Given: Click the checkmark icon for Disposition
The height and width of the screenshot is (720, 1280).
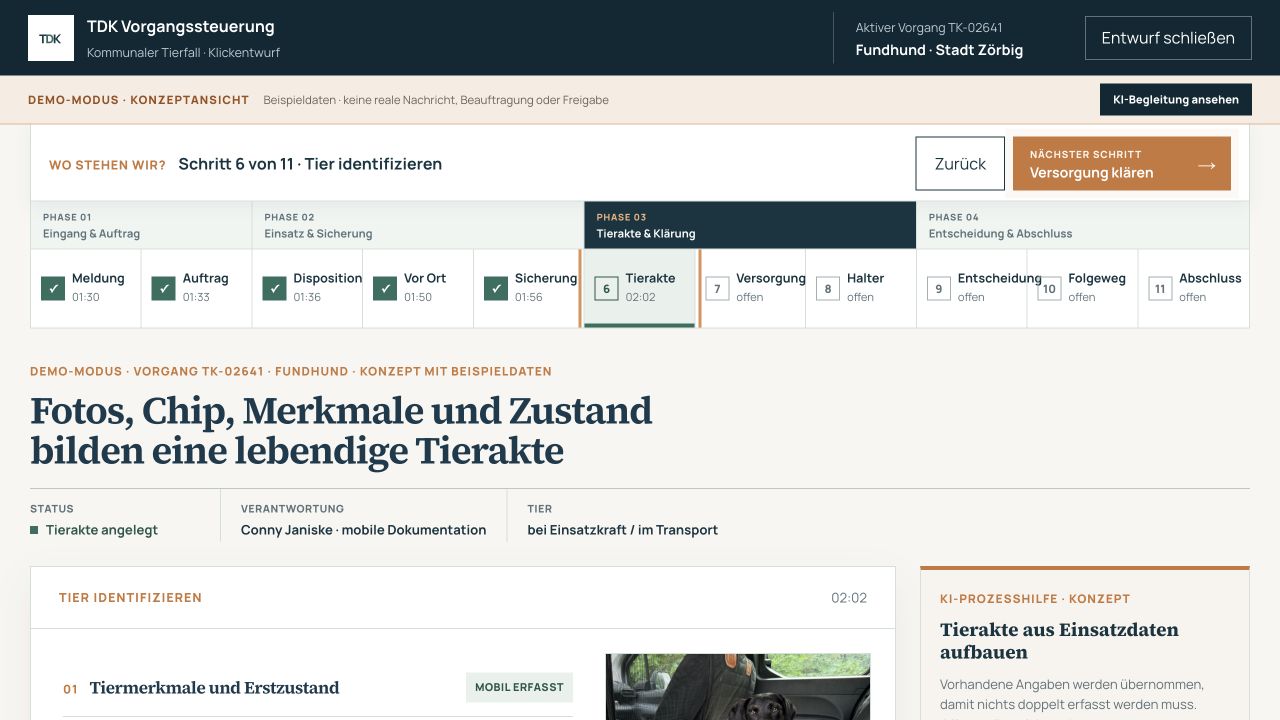Looking at the screenshot, I should click(274, 288).
